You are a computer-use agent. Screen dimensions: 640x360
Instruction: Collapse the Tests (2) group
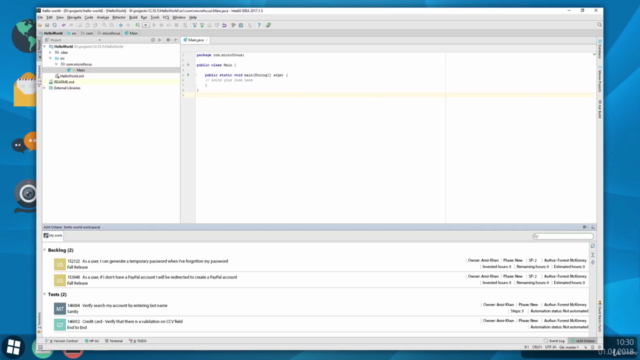(44, 294)
